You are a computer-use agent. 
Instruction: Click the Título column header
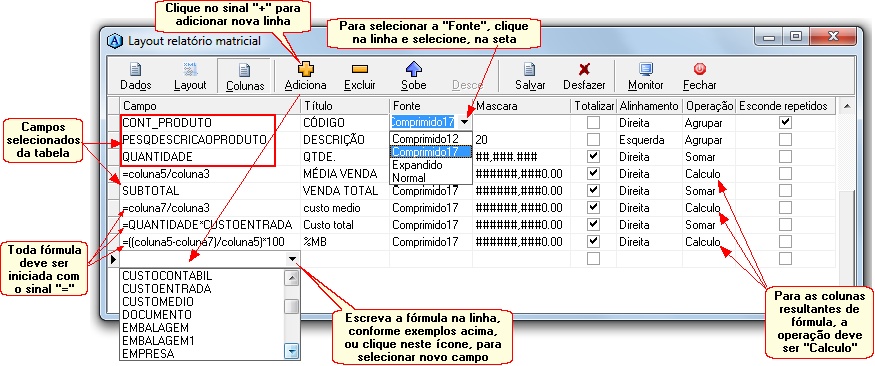(x=344, y=105)
